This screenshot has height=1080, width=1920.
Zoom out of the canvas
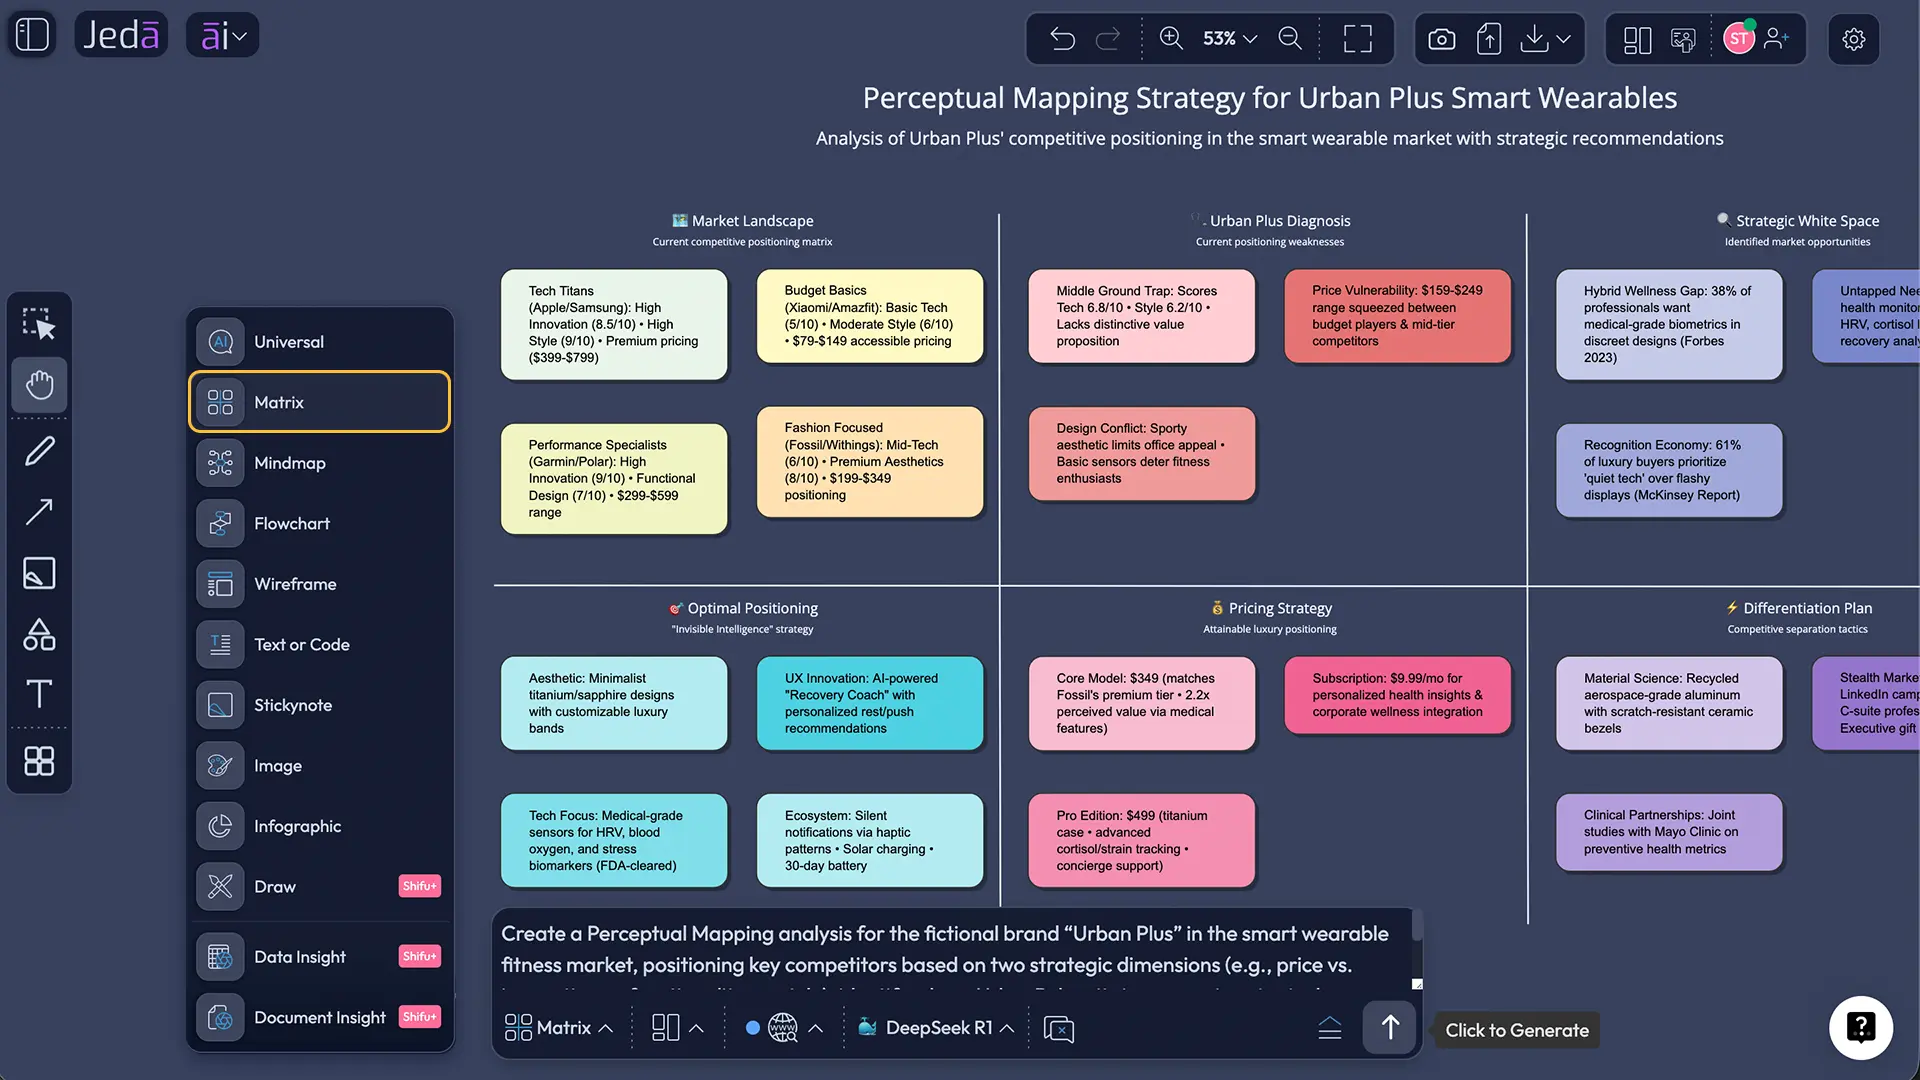click(1290, 39)
